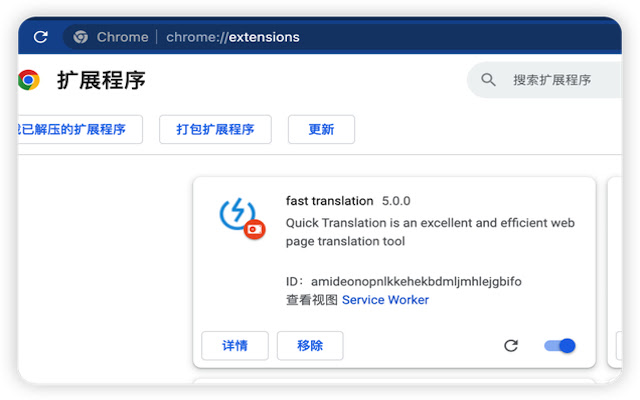Reload the page with the browser refresh icon
The height and width of the screenshot is (400, 640).
(x=40, y=37)
